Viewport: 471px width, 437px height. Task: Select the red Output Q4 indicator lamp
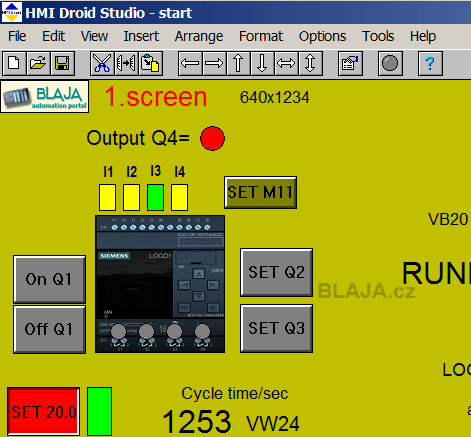tap(212, 138)
